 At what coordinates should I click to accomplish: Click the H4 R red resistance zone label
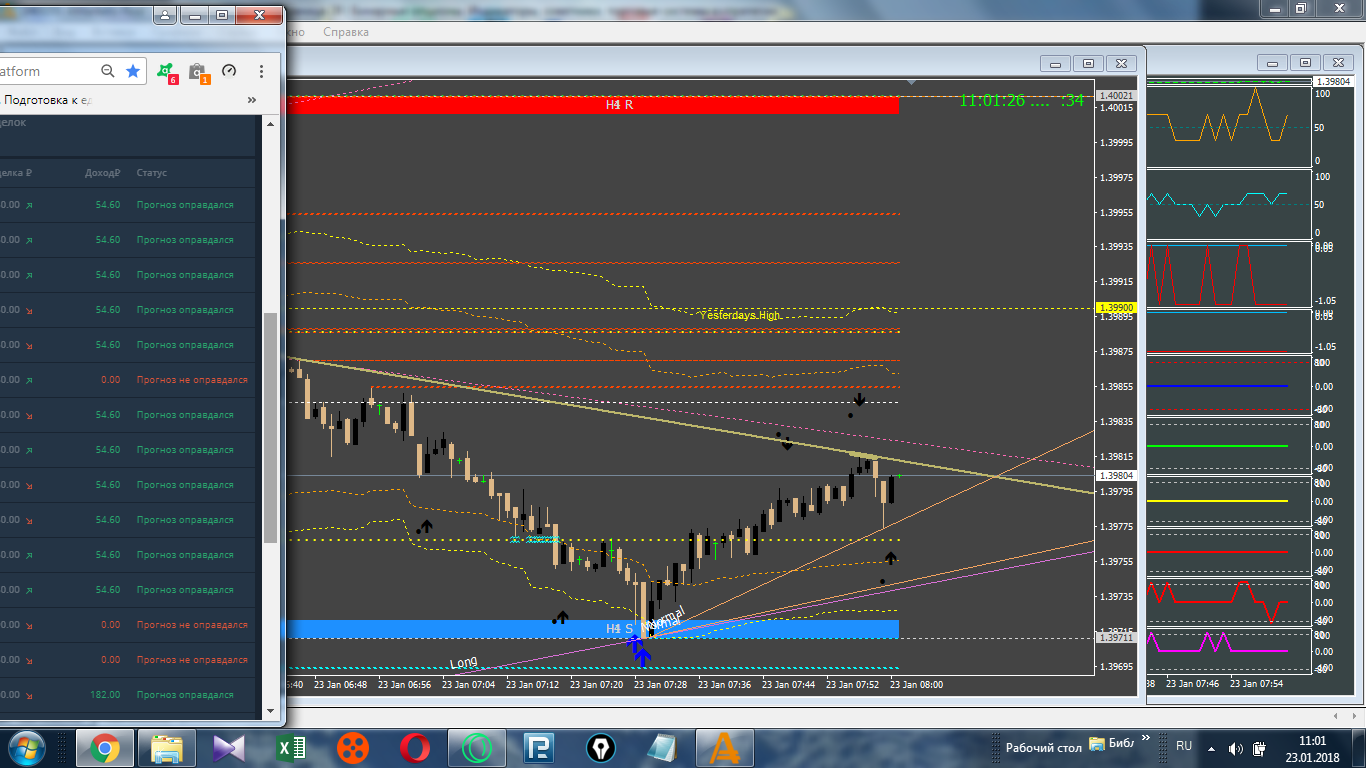pyautogui.click(x=619, y=104)
